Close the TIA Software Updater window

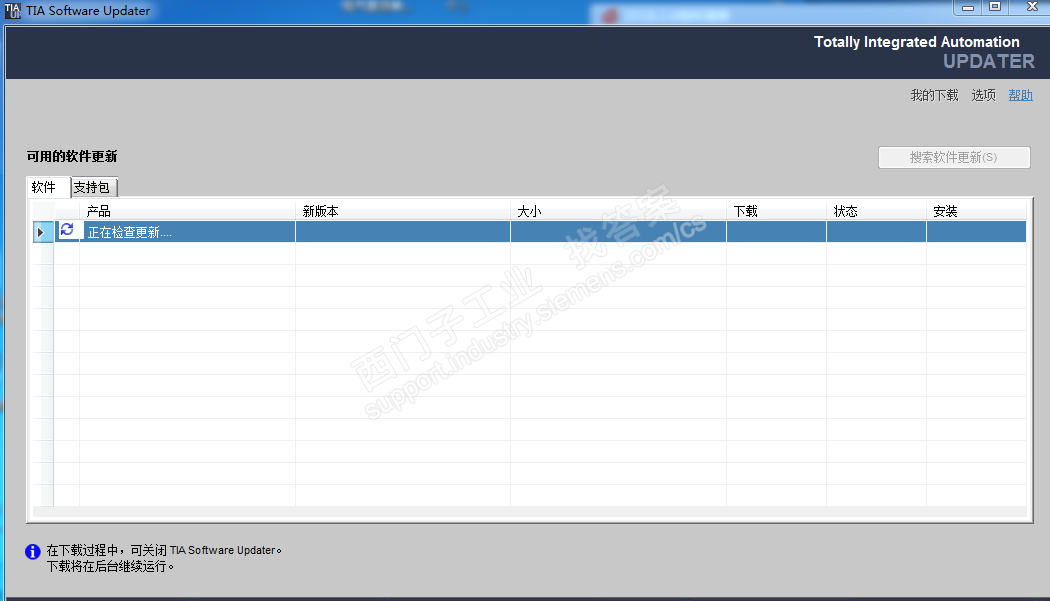pyautogui.click(x=1033, y=7)
